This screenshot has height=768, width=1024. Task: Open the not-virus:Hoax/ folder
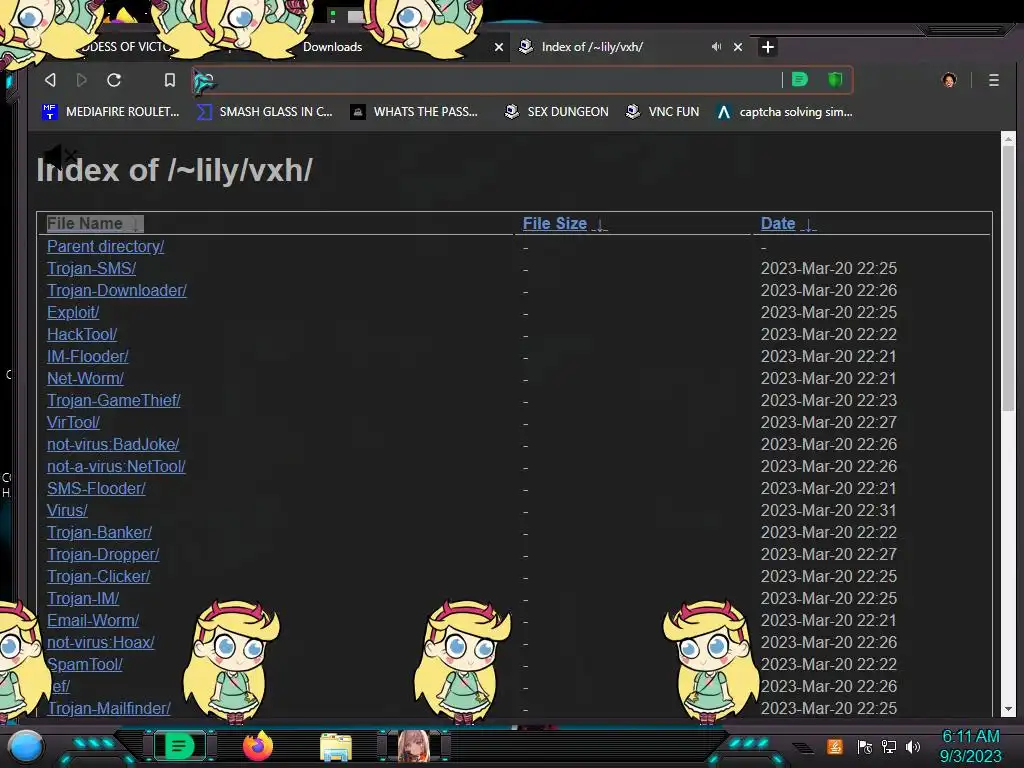pyautogui.click(x=101, y=642)
